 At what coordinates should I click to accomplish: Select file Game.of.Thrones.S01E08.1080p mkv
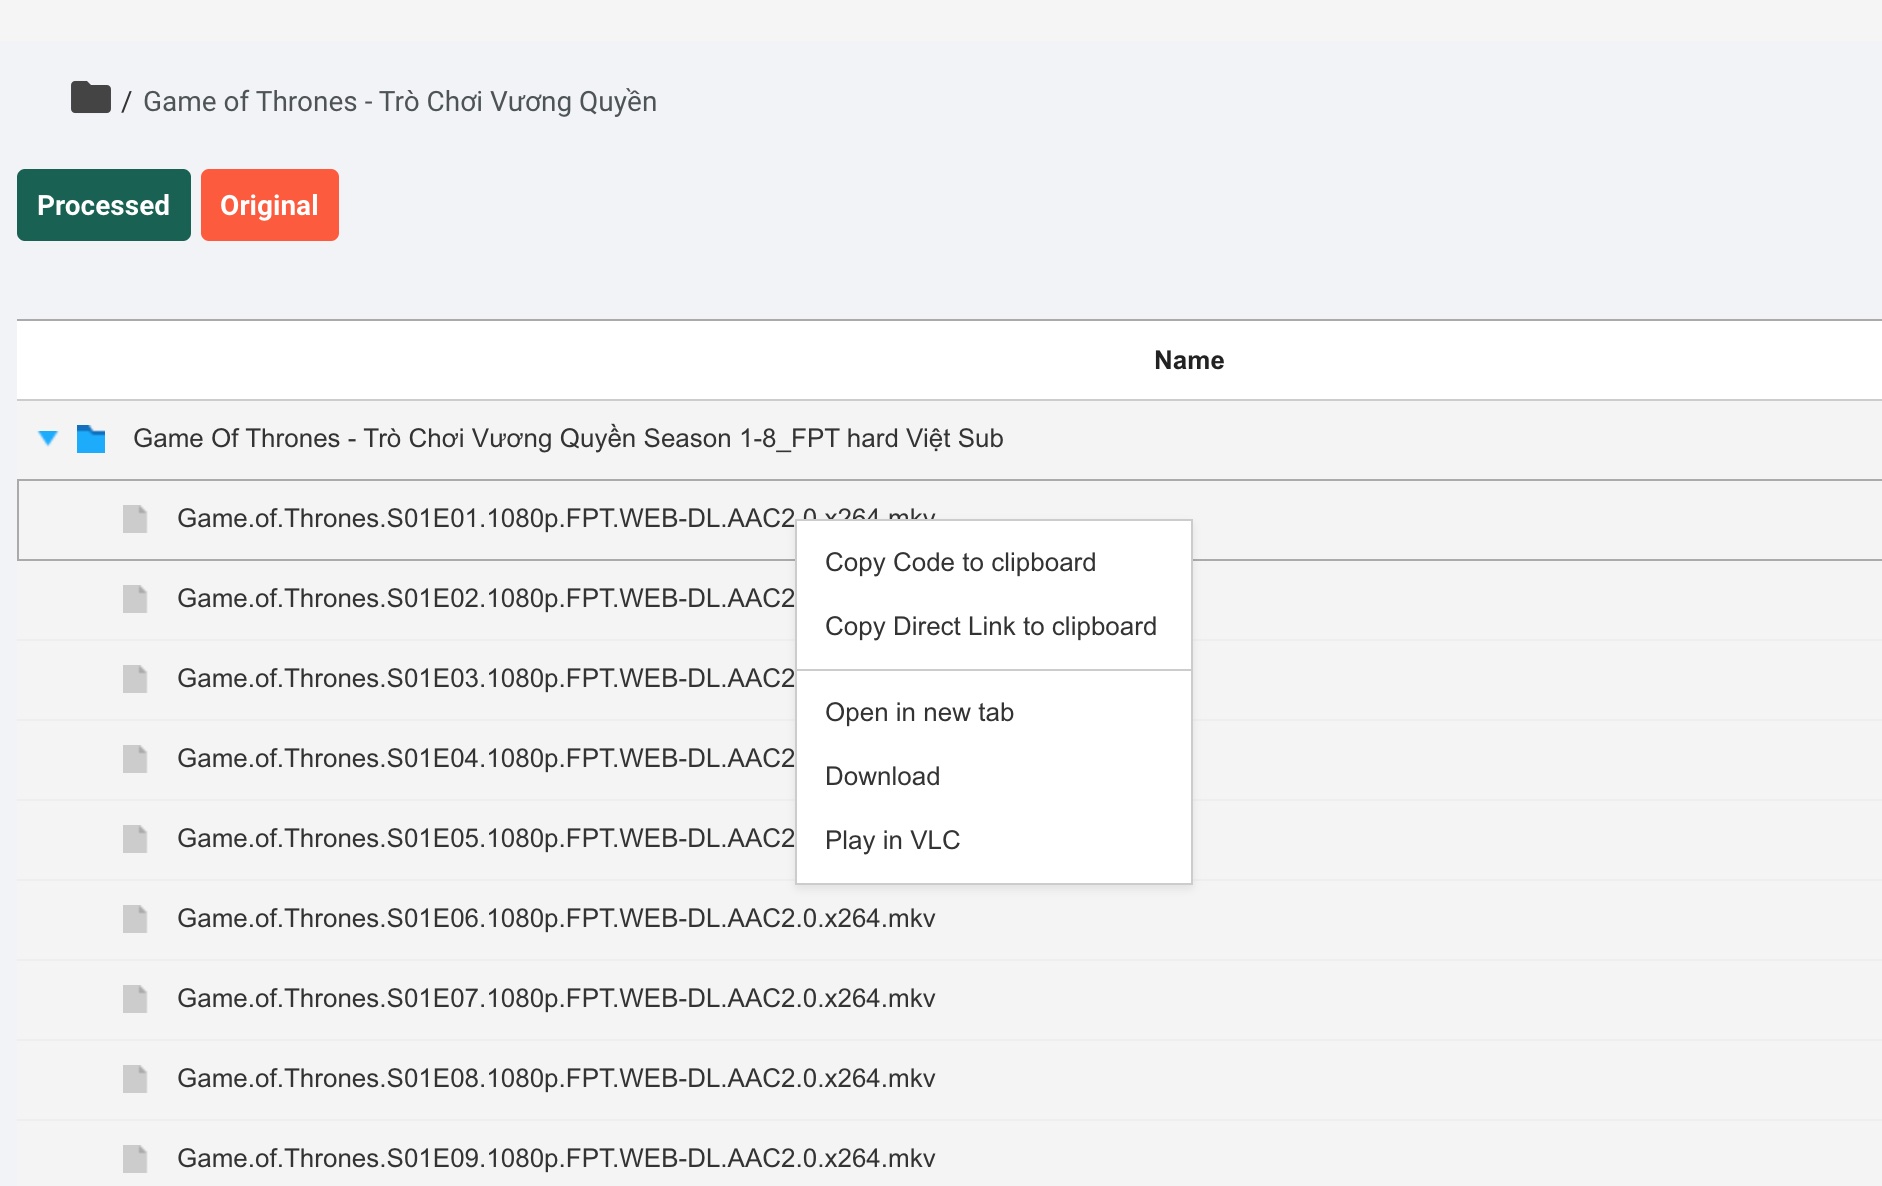coord(556,1078)
